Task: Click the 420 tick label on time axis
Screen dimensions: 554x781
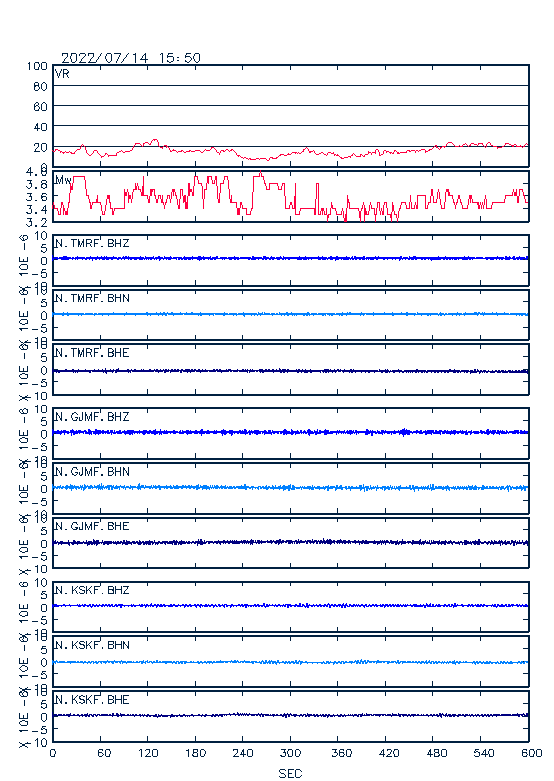Action: [389, 753]
